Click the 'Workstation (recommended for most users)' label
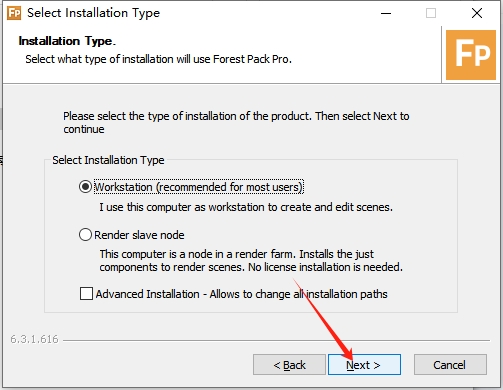Image resolution: width=503 pixels, height=390 pixels. coord(199,187)
